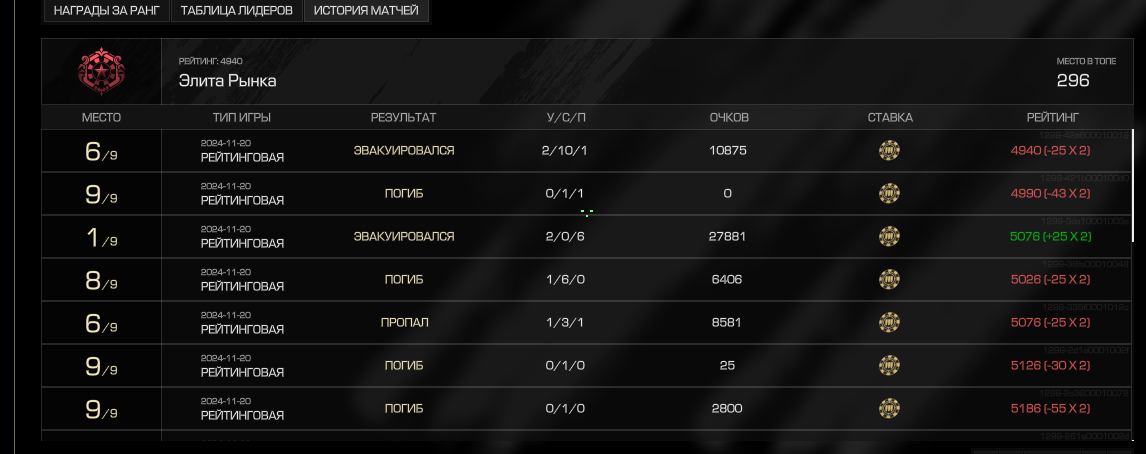The image size is (1146, 454).
Task: Click the bet chip in the 2800 points row
Action: [x=889, y=409]
